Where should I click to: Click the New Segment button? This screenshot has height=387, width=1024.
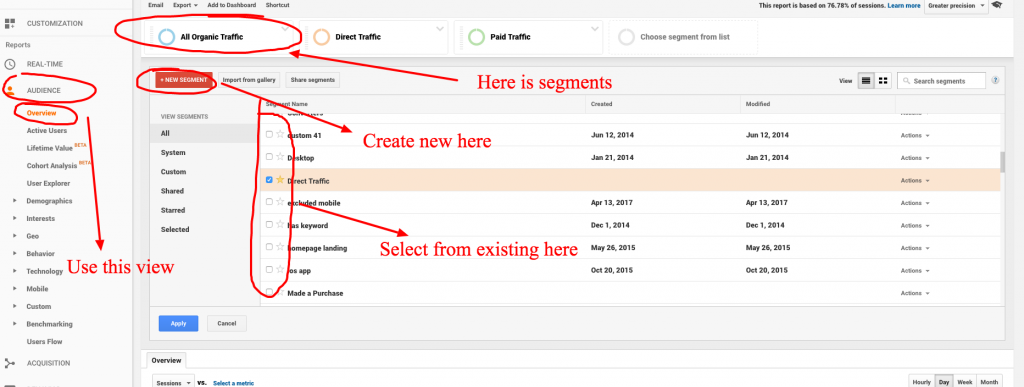[185, 80]
